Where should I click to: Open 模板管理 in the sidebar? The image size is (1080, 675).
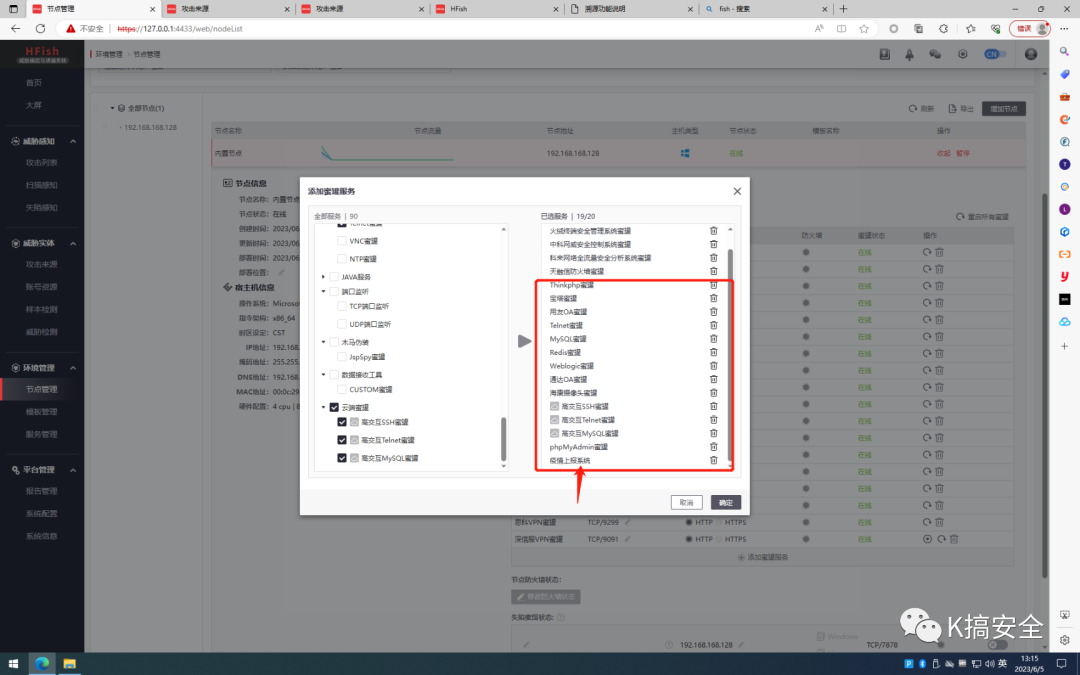click(41, 412)
